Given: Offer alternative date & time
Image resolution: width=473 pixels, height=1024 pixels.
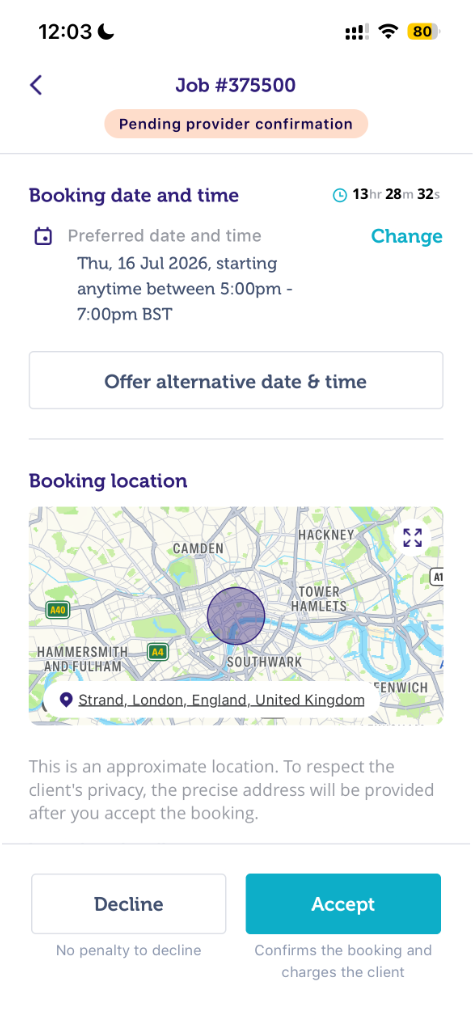Looking at the screenshot, I should tap(236, 381).
